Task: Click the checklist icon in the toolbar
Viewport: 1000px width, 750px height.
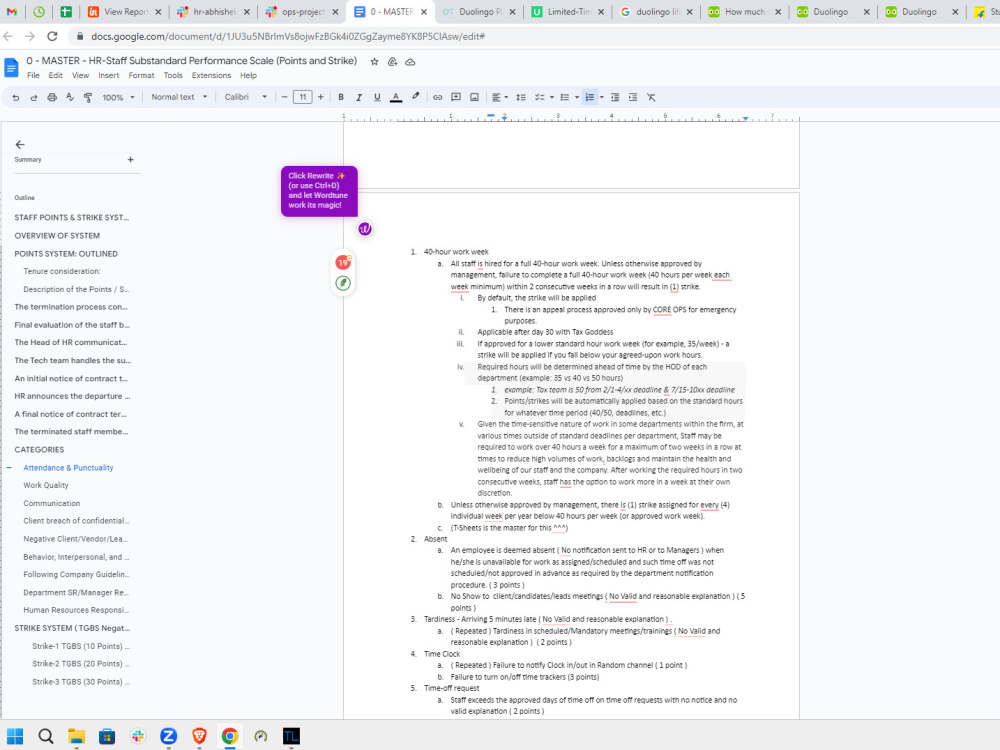Action: tap(540, 98)
